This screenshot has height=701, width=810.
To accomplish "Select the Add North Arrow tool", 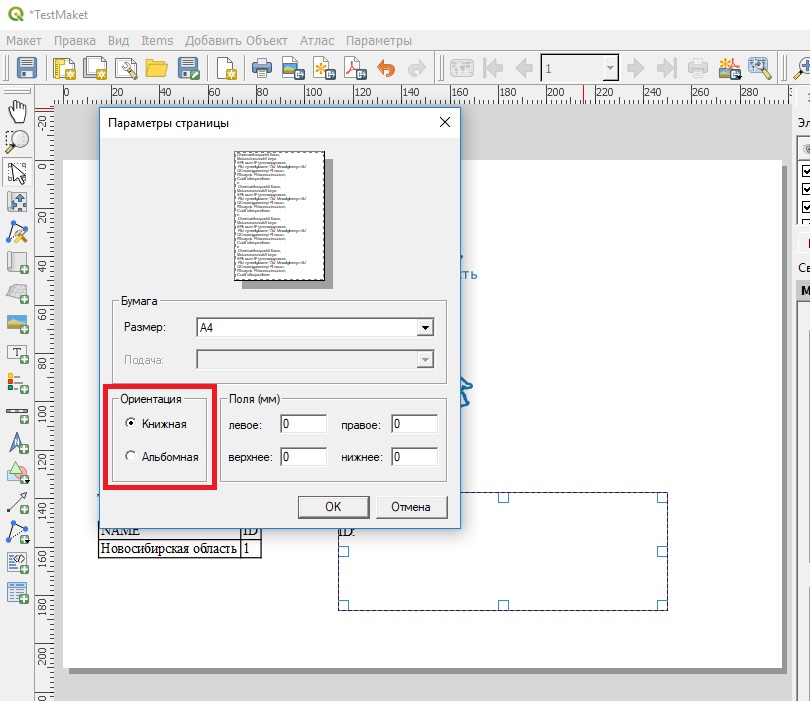I will pyautogui.click(x=17, y=442).
